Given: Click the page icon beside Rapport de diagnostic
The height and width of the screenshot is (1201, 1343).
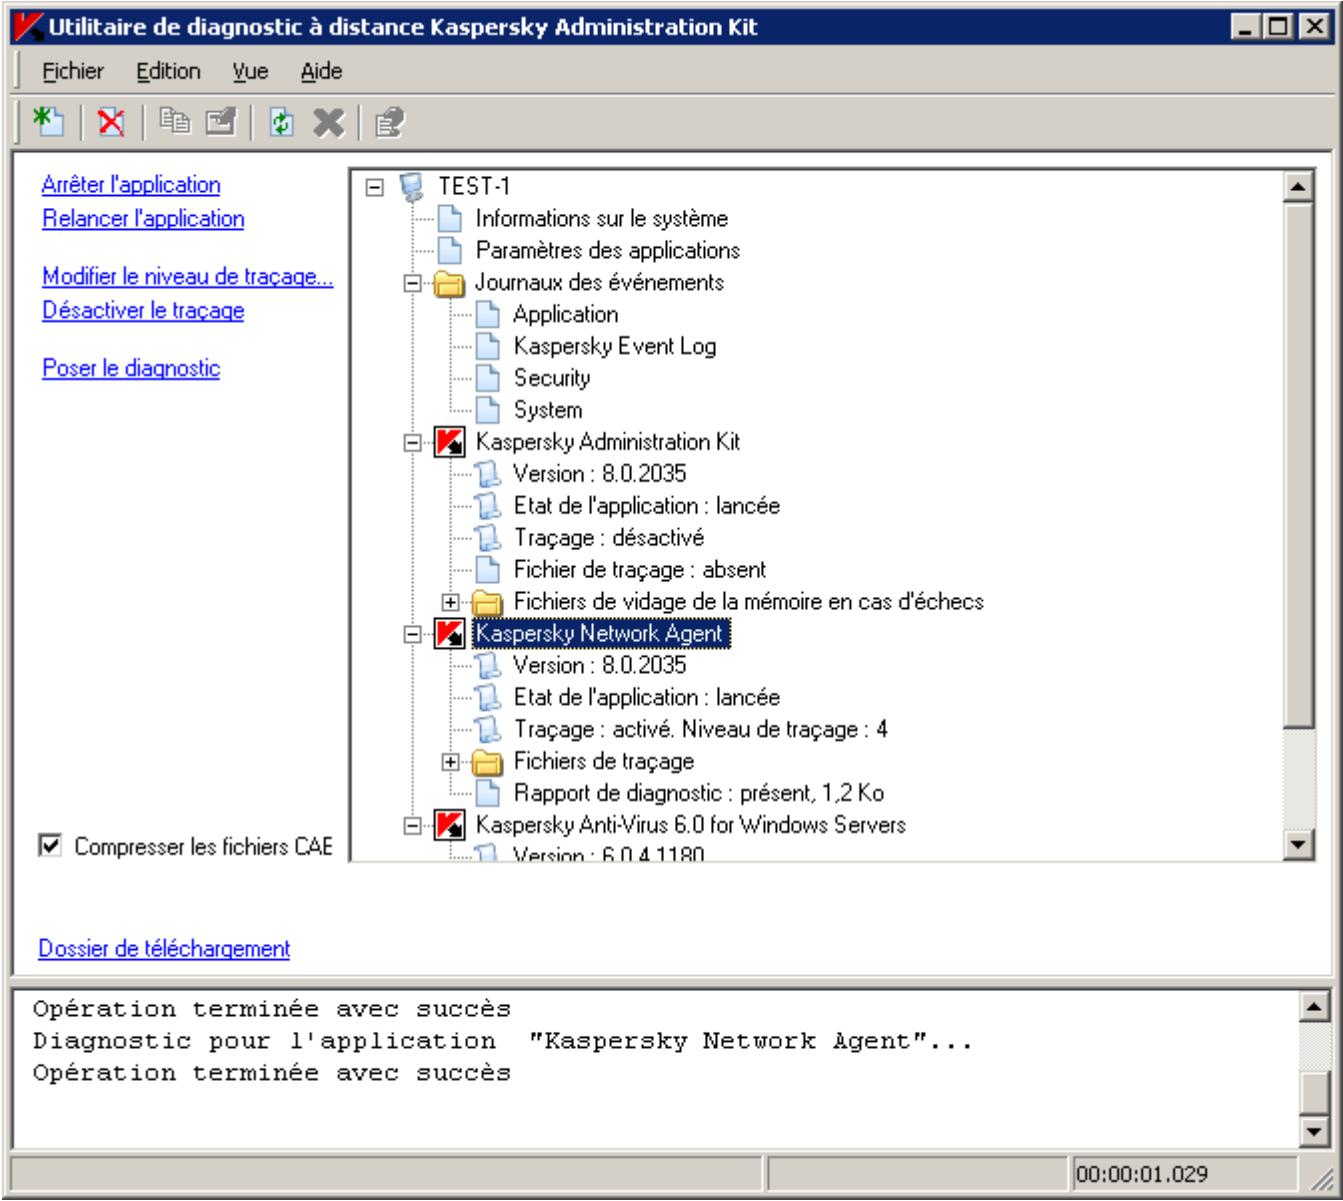Looking at the screenshot, I should click(x=488, y=794).
